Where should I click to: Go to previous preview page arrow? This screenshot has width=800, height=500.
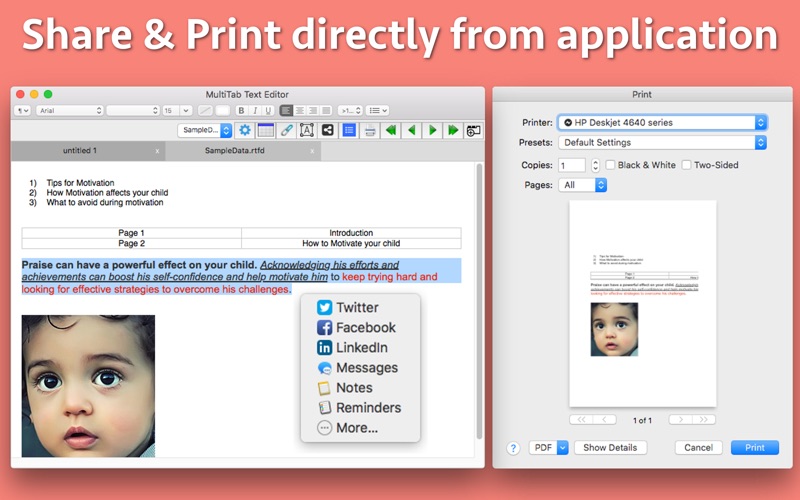[605, 419]
